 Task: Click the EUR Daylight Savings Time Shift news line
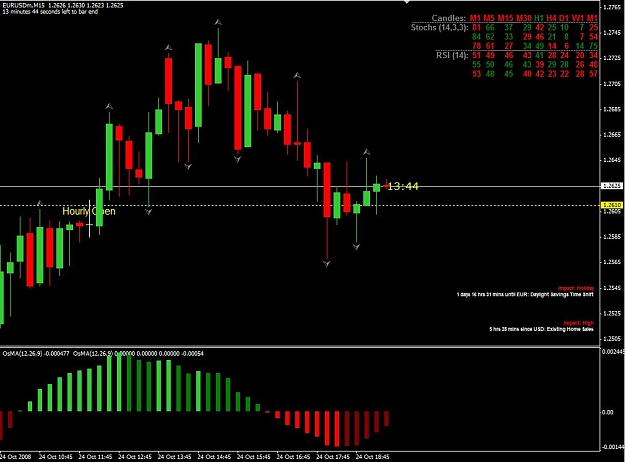click(x=525, y=295)
